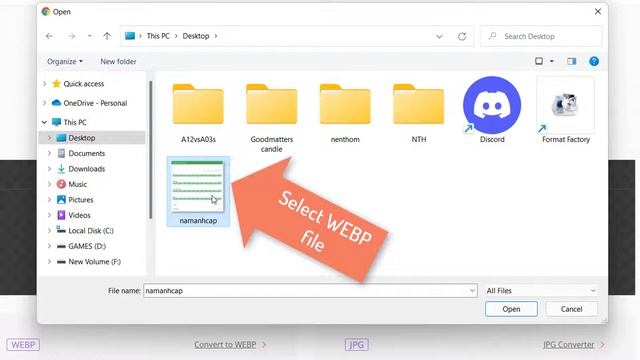This screenshot has width=640, height=360.
Task: Click navigation pane scrollbar
Action: (x=150, y=149)
